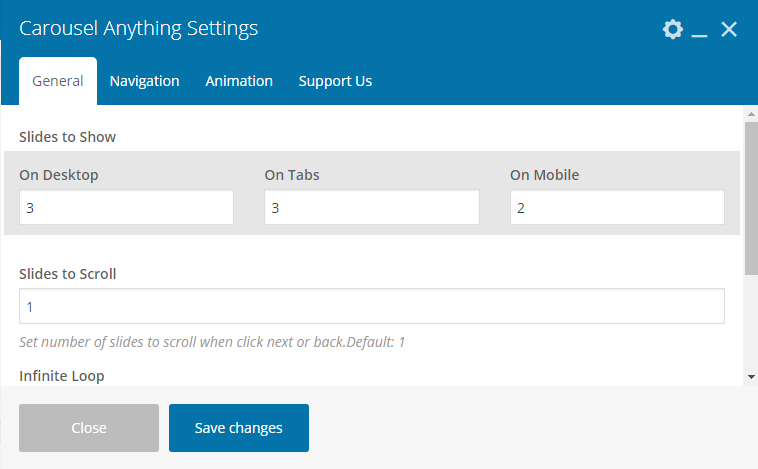
Task: Click the Save changes button
Action: [x=239, y=428]
